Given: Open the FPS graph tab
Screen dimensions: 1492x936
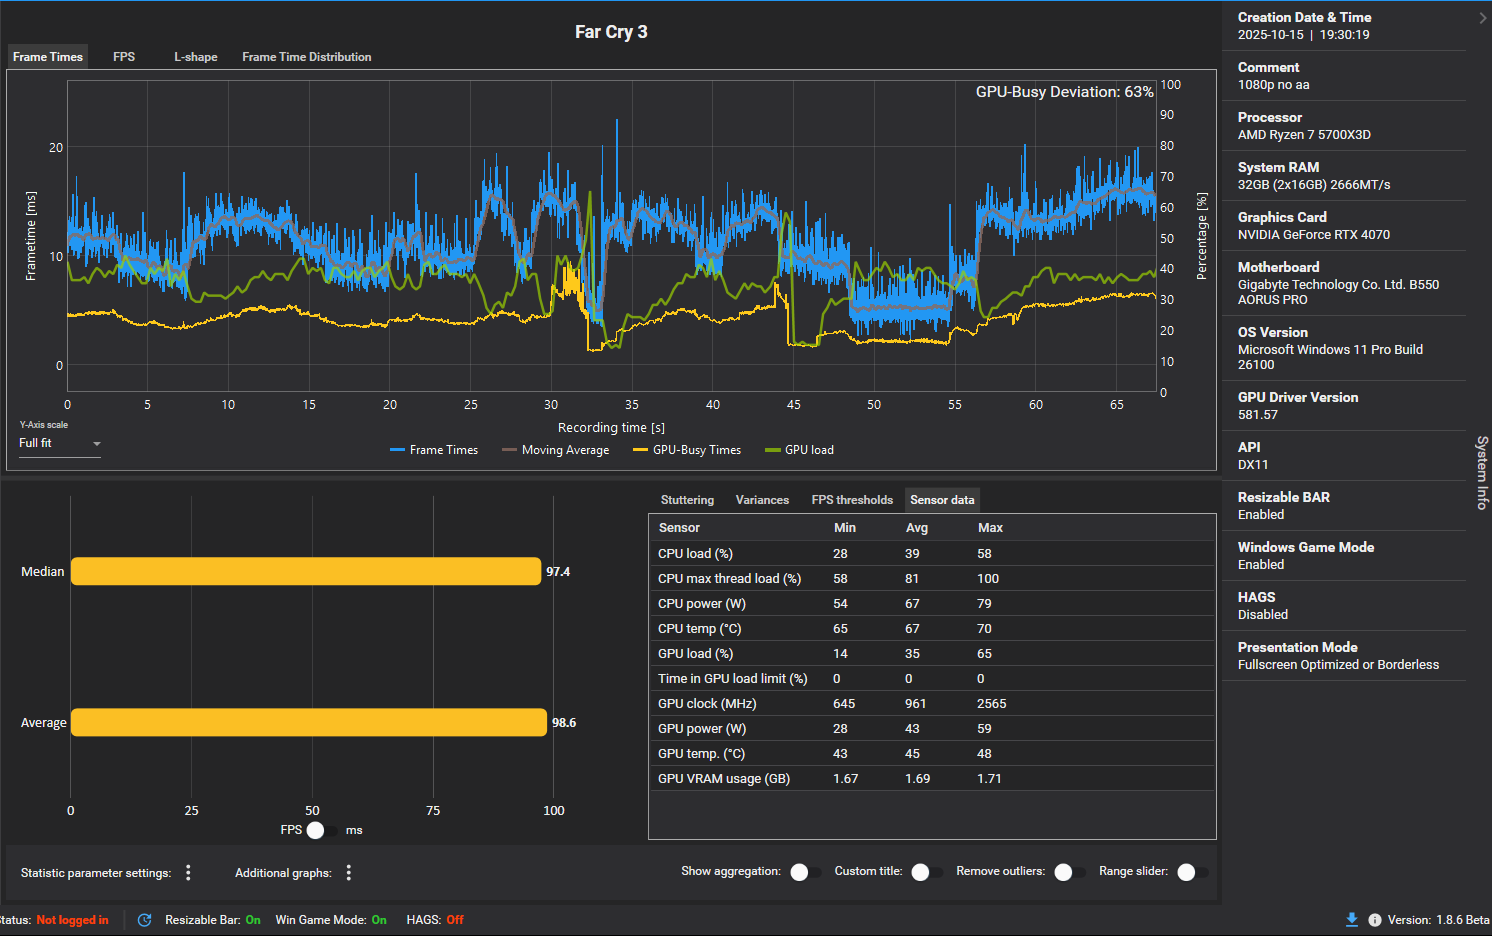Looking at the screenshot, I should (124, 57).
